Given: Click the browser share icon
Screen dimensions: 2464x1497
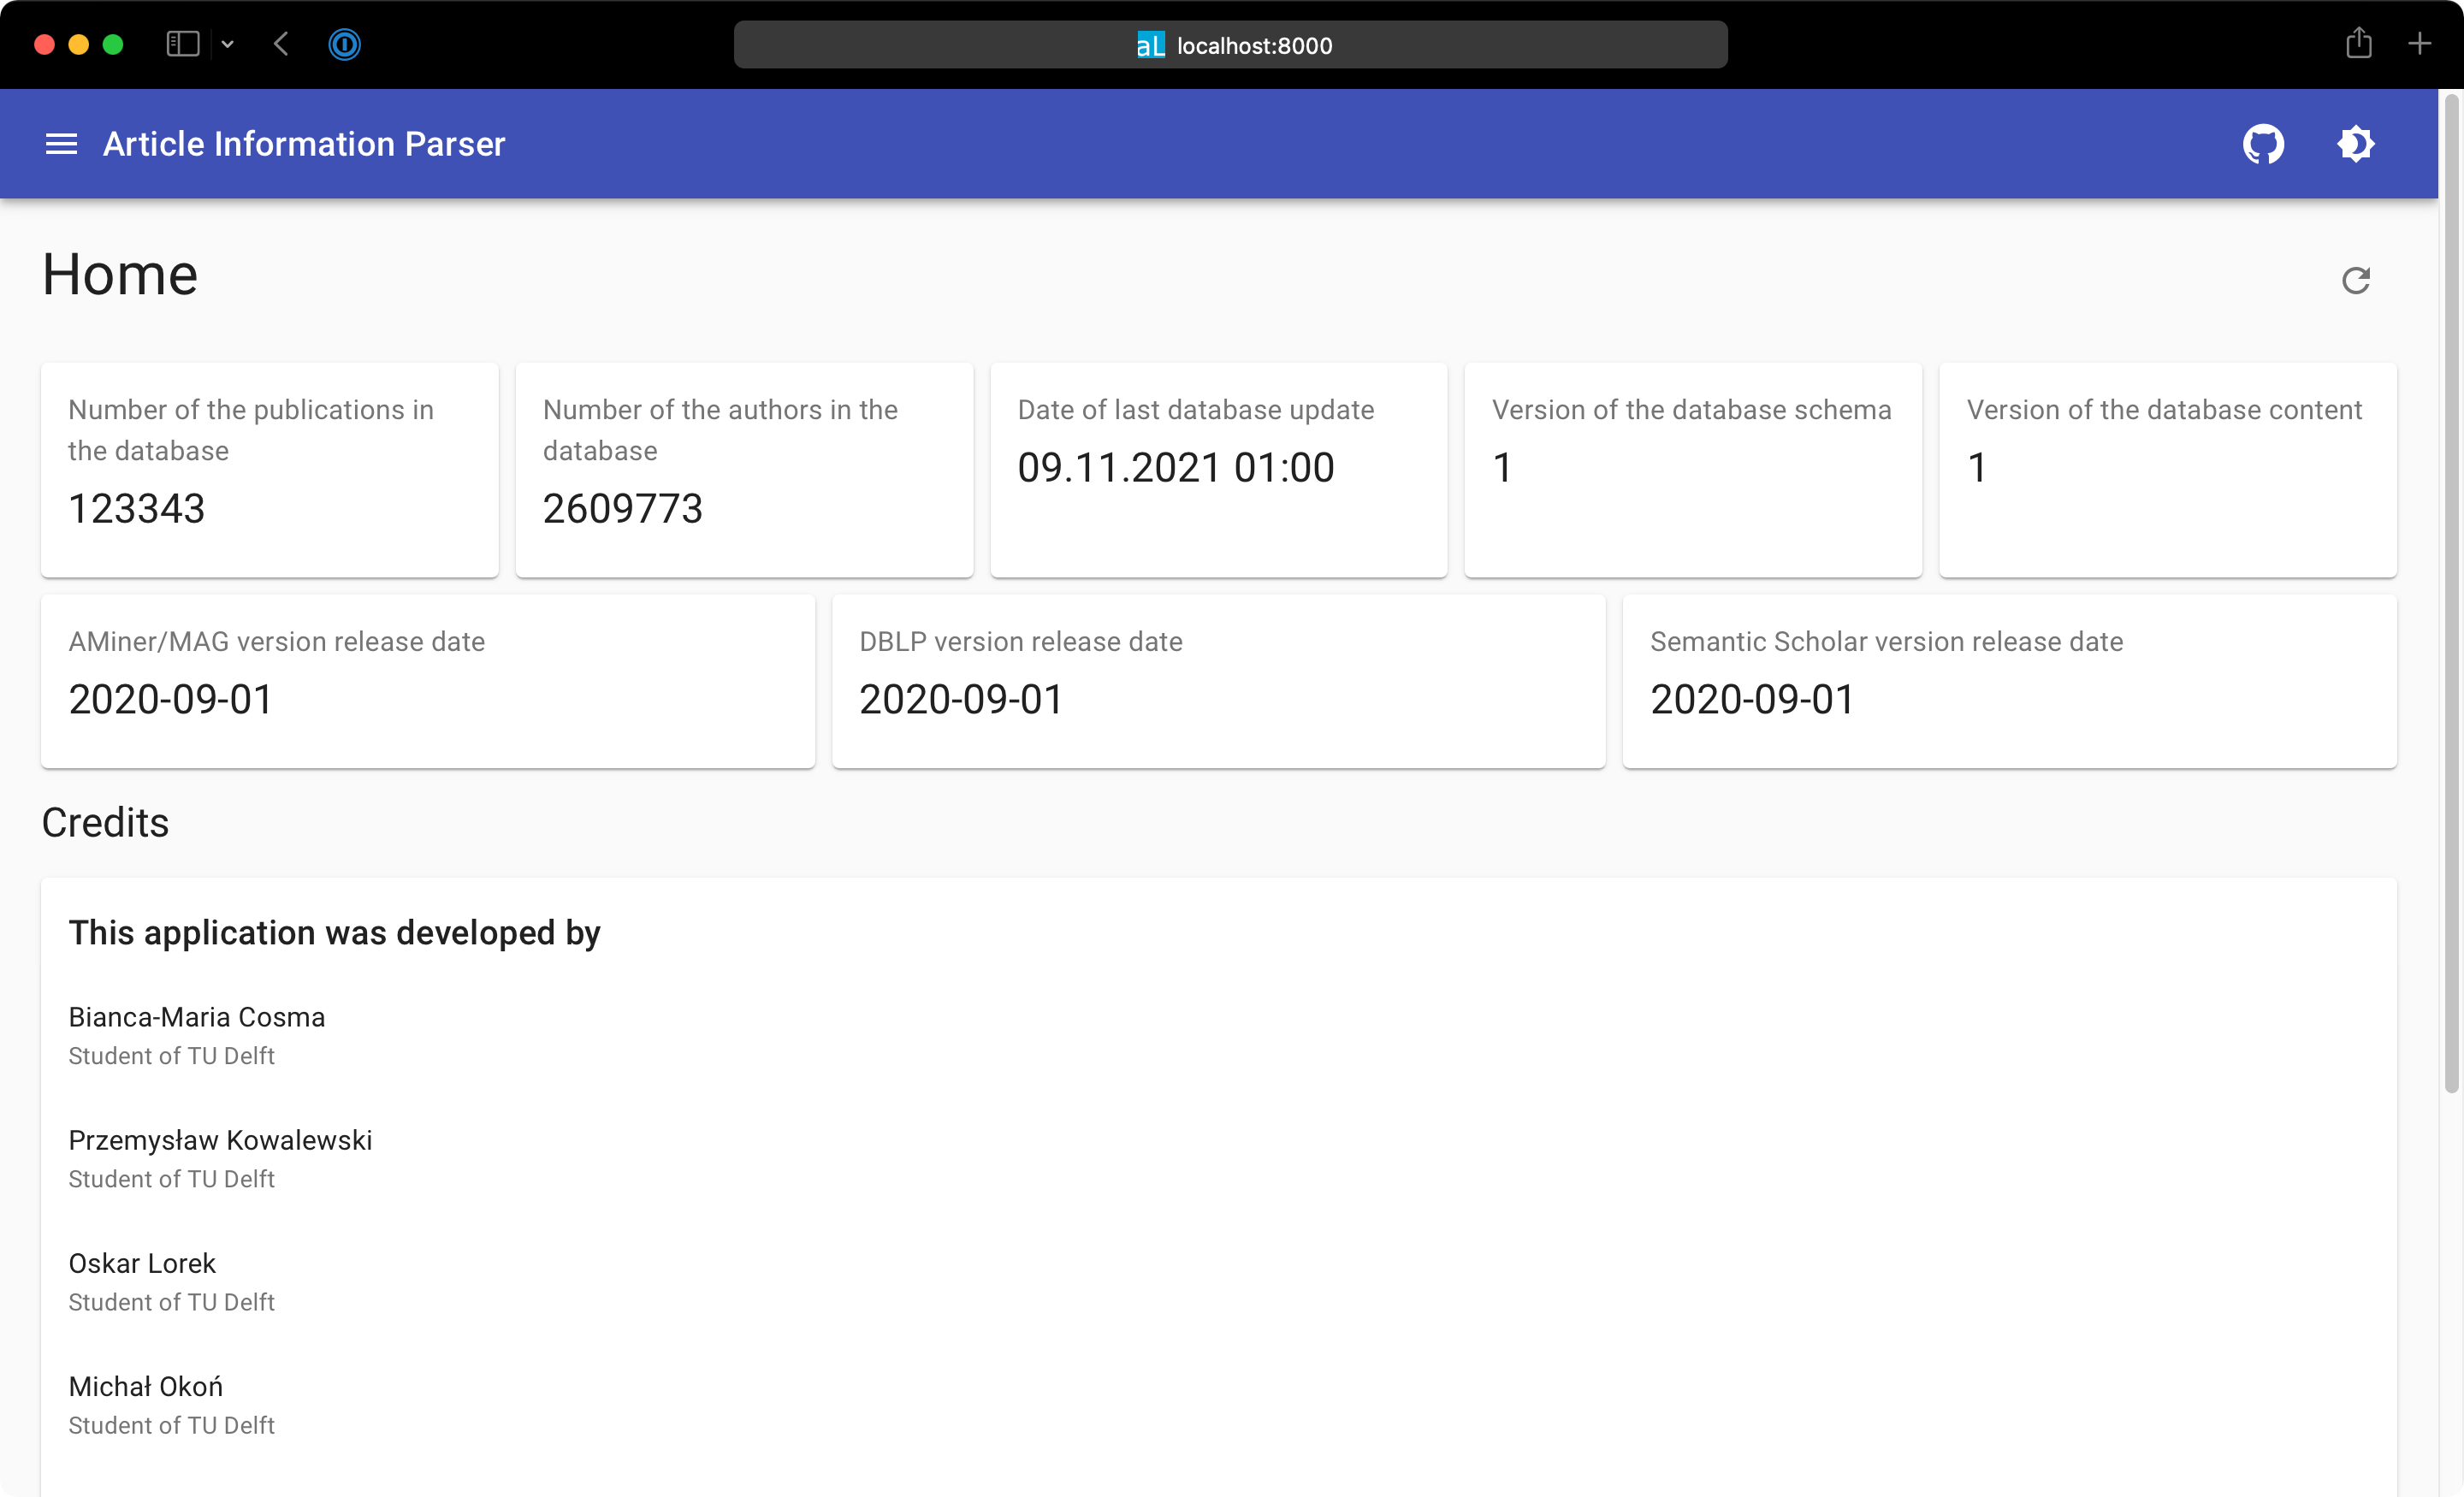Looking at the screenshot, I should pos(2358,44).
